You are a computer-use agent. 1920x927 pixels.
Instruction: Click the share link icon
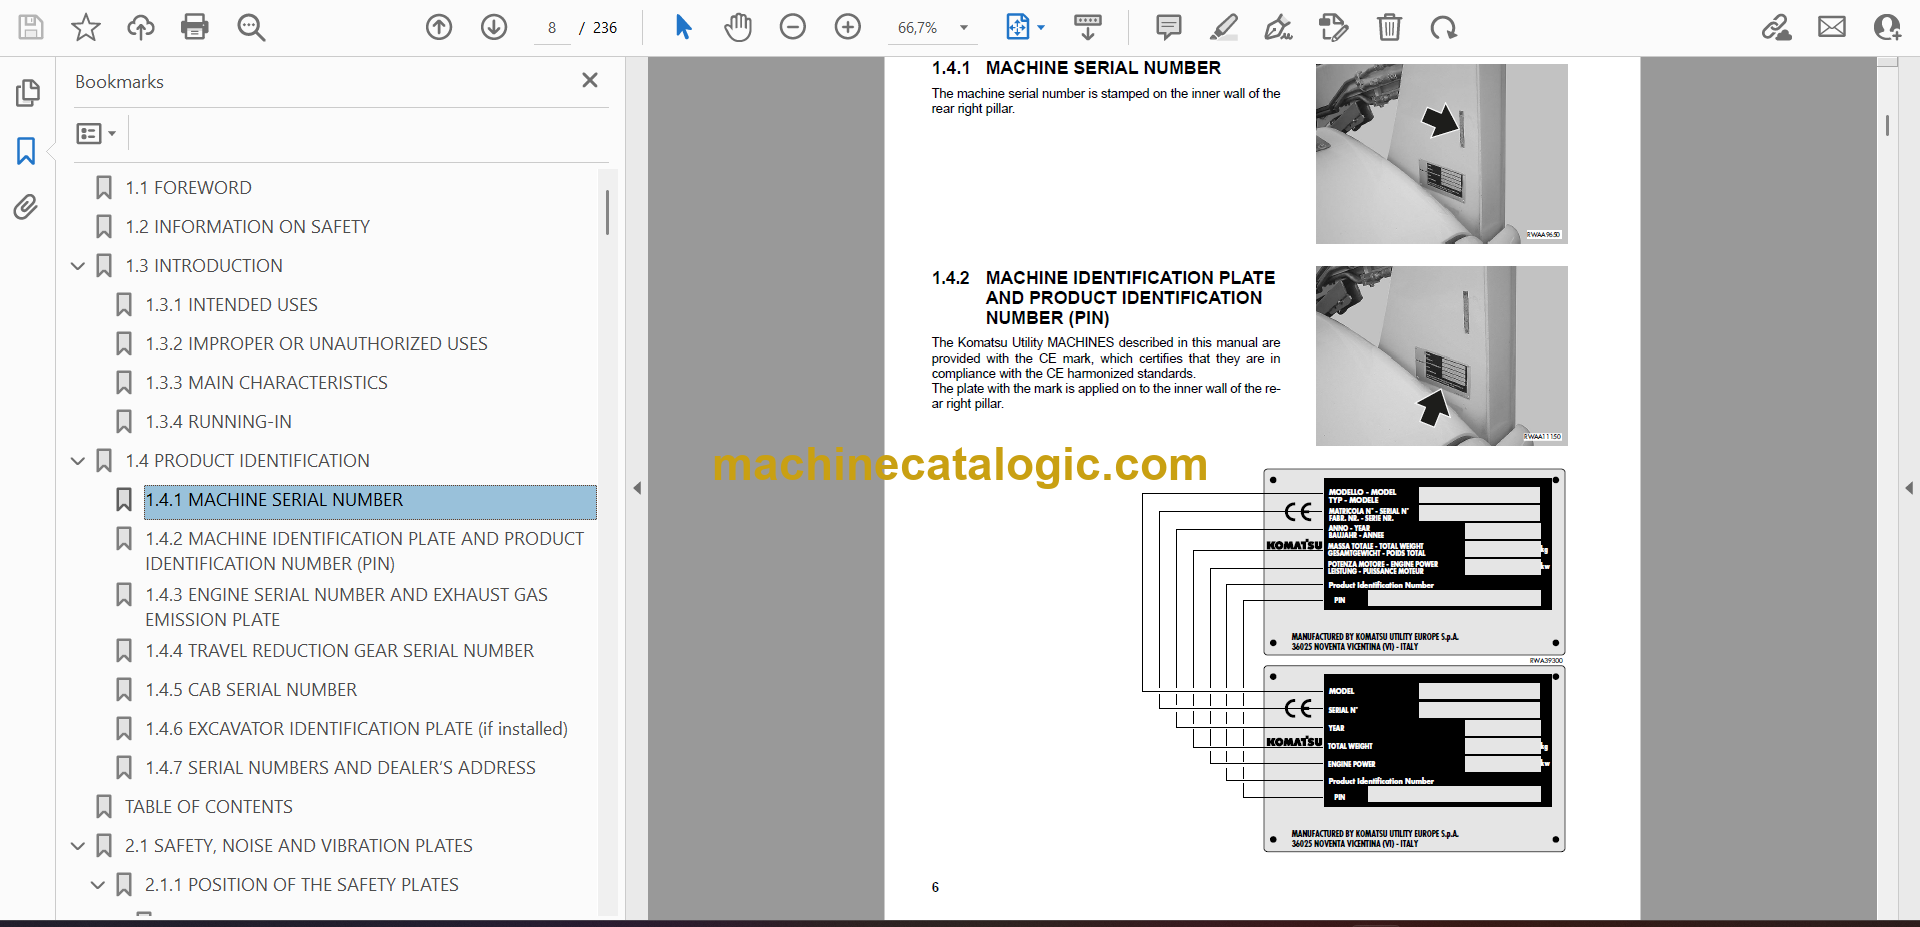(1776, 27)
